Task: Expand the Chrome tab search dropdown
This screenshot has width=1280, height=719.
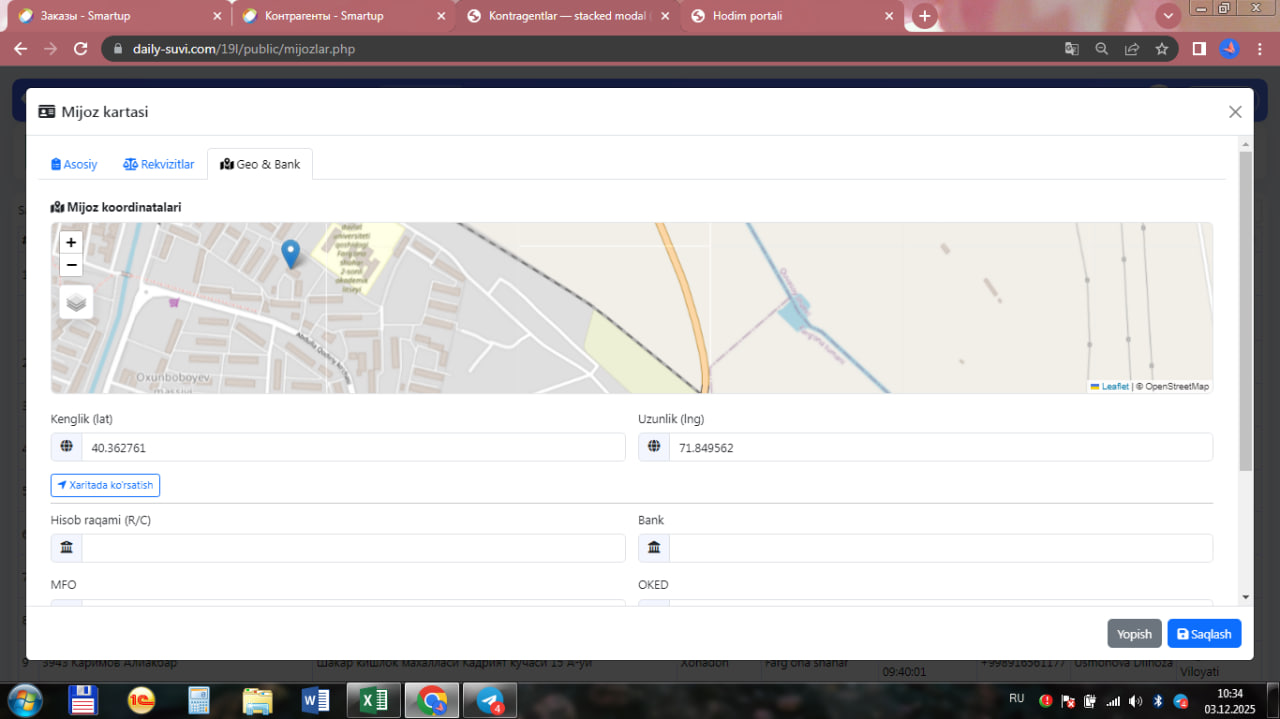Action: [1167, 16]
